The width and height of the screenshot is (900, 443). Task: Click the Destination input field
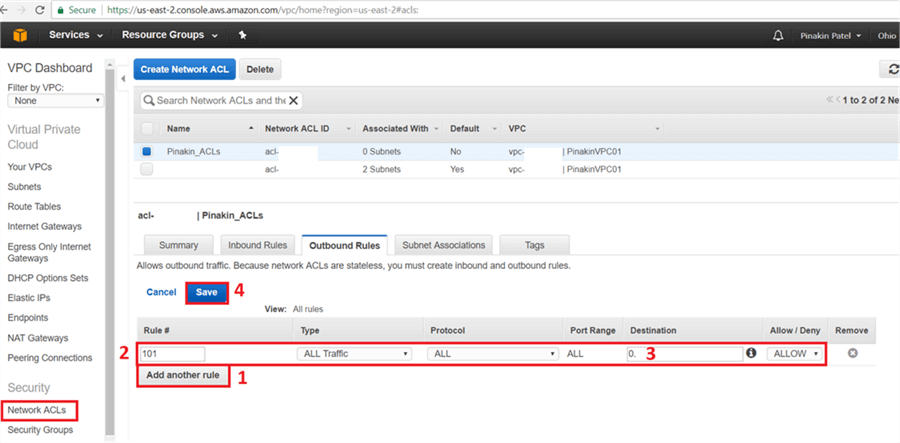pyautogui.click(x=685, y=353)
